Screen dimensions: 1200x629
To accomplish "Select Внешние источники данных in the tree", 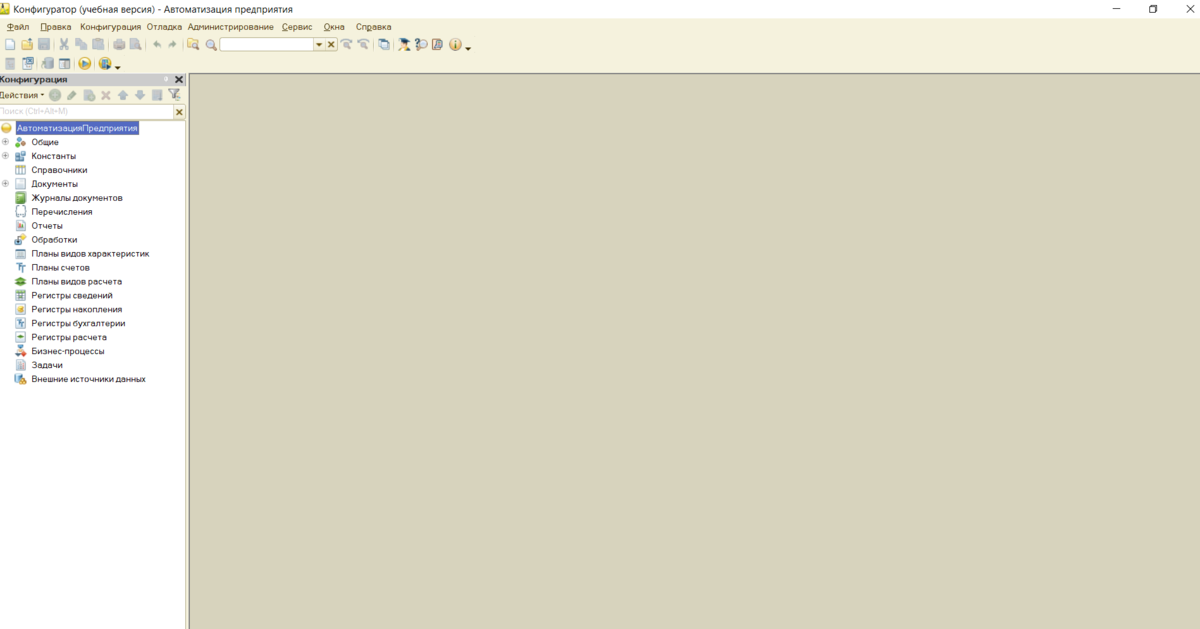I will (88, 379).
